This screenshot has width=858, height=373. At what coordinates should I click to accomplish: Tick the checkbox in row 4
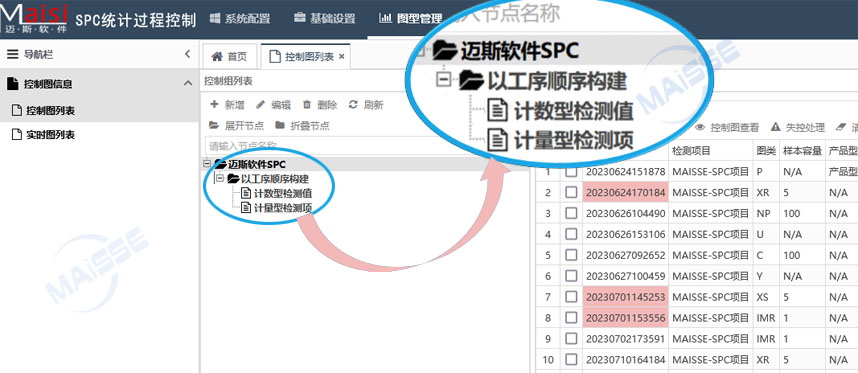click(571, 234)
